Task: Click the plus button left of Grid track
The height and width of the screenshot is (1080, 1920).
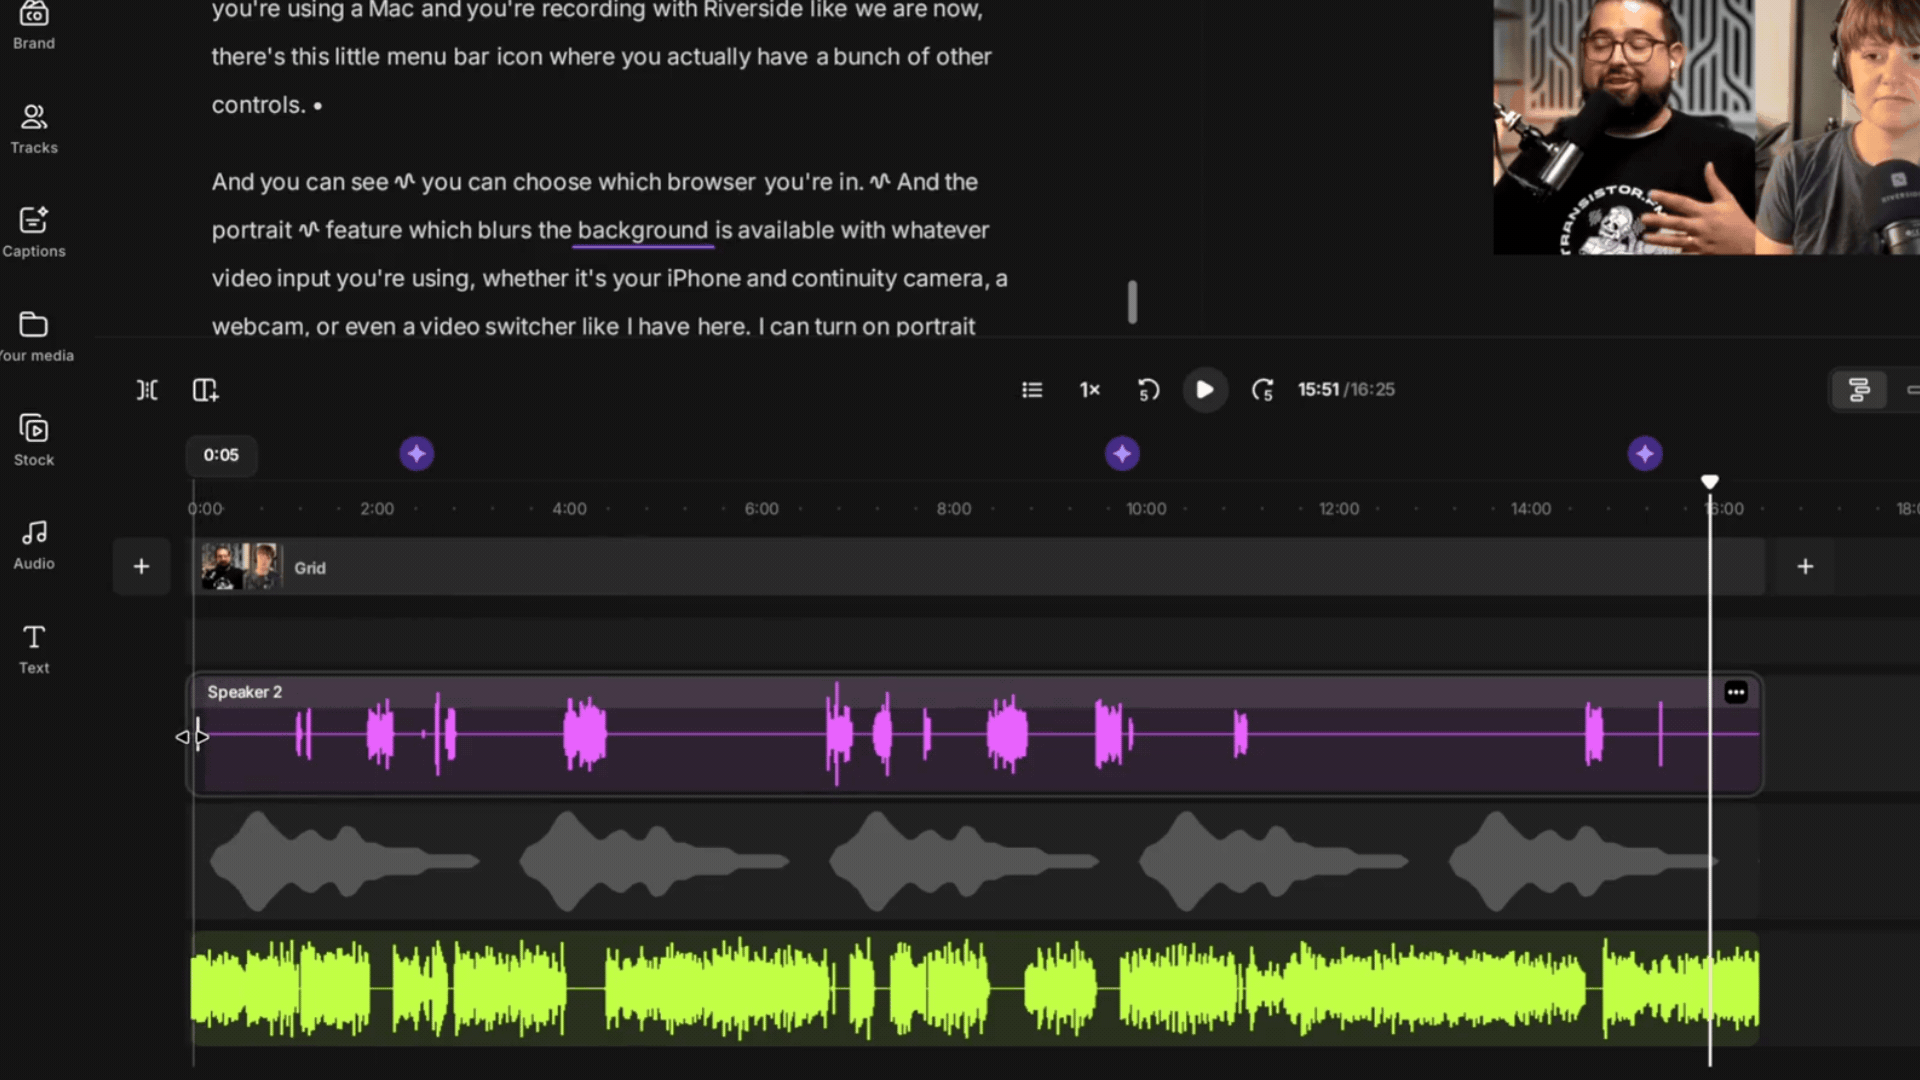Action: (x=142, y=567)
